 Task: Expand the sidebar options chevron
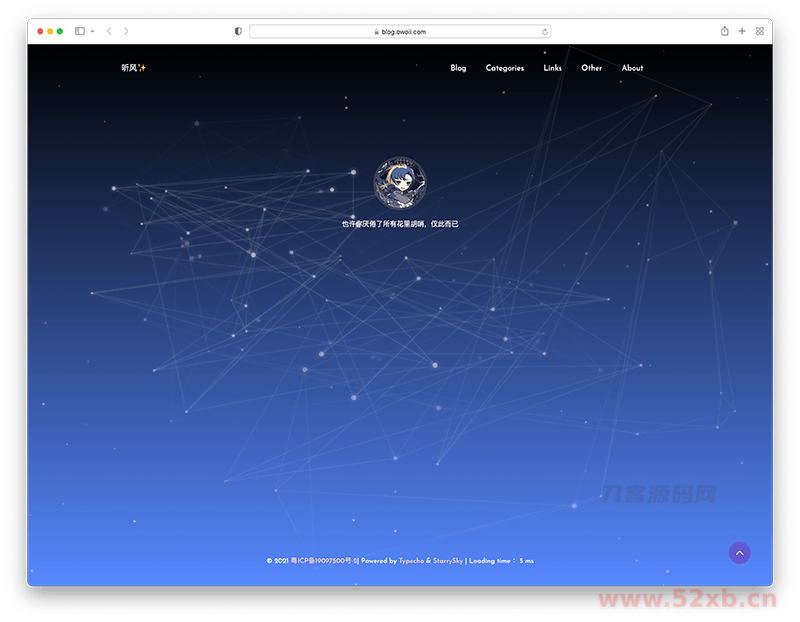coord(91,31)
